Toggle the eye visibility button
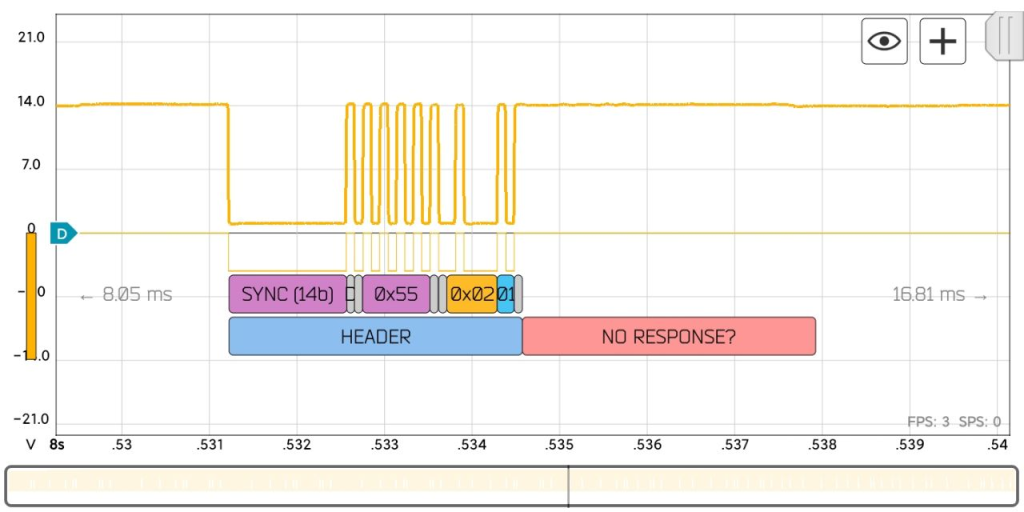 [x=884, y=41]
